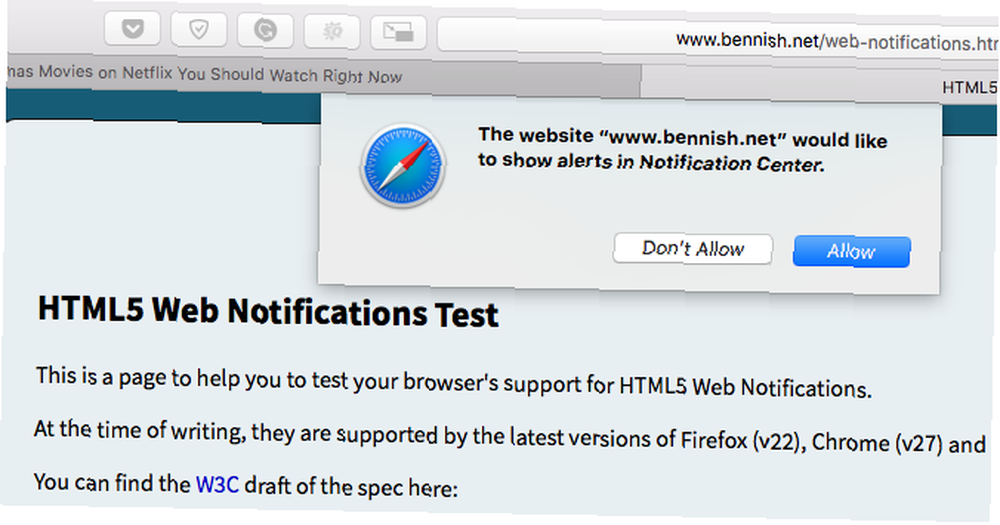Click the "At the time of writing" sentence
This screenshot has height=525, width=1000.
point(510,437)
